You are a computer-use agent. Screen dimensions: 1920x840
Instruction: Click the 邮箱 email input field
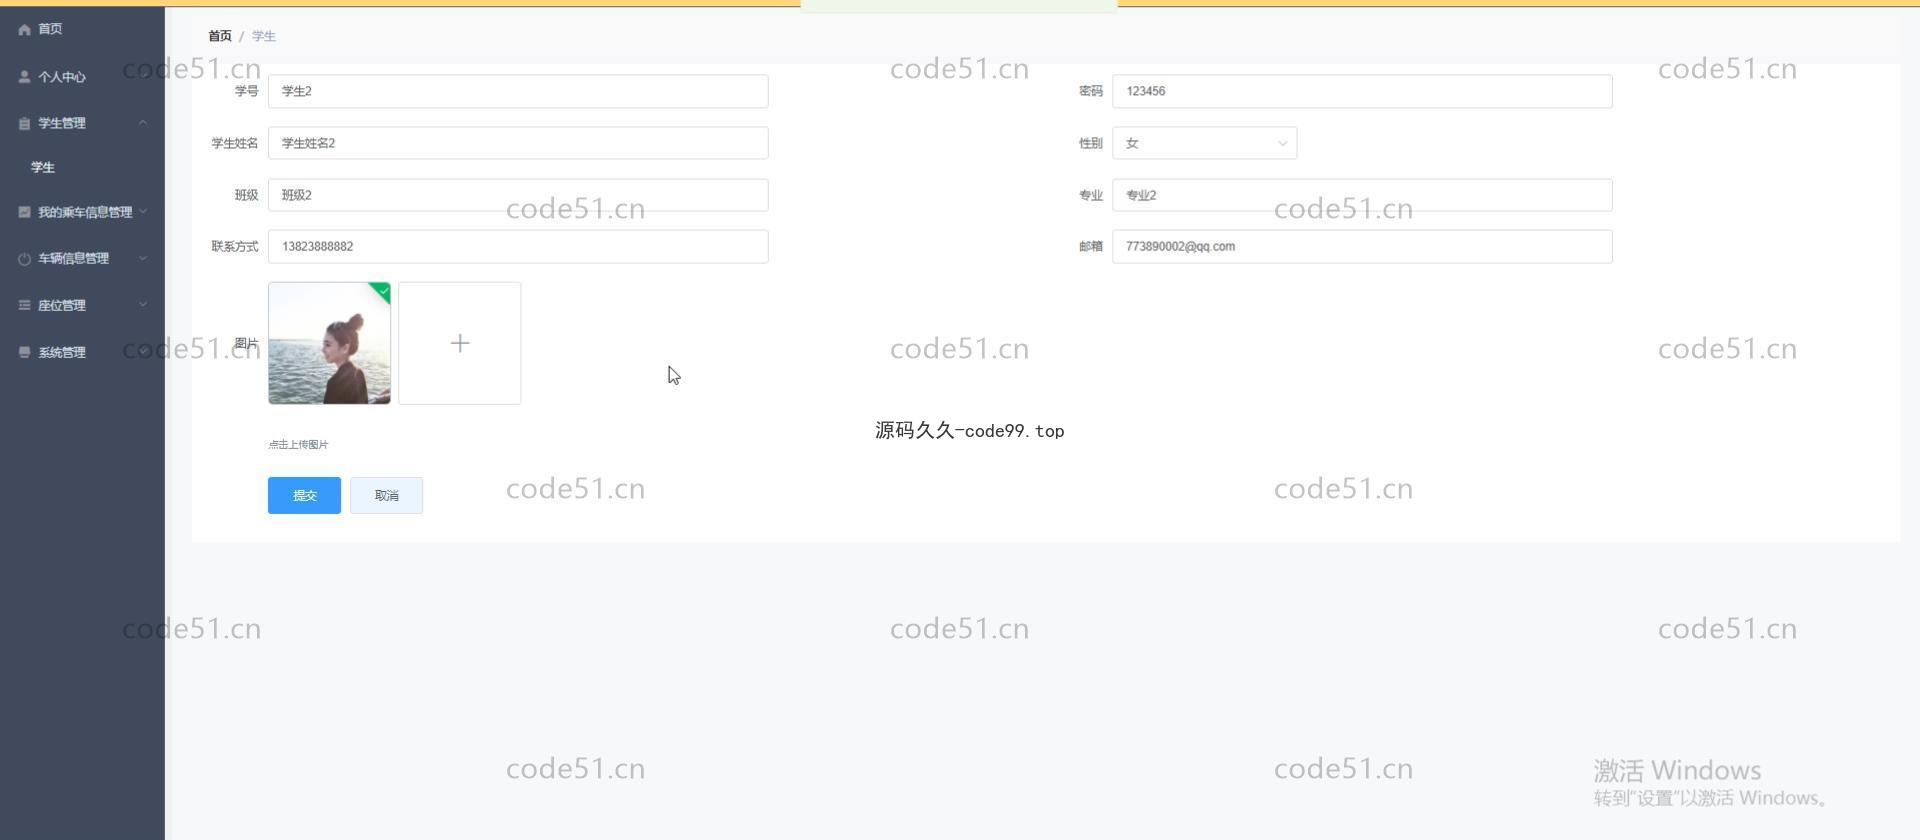pos(1362,246)
